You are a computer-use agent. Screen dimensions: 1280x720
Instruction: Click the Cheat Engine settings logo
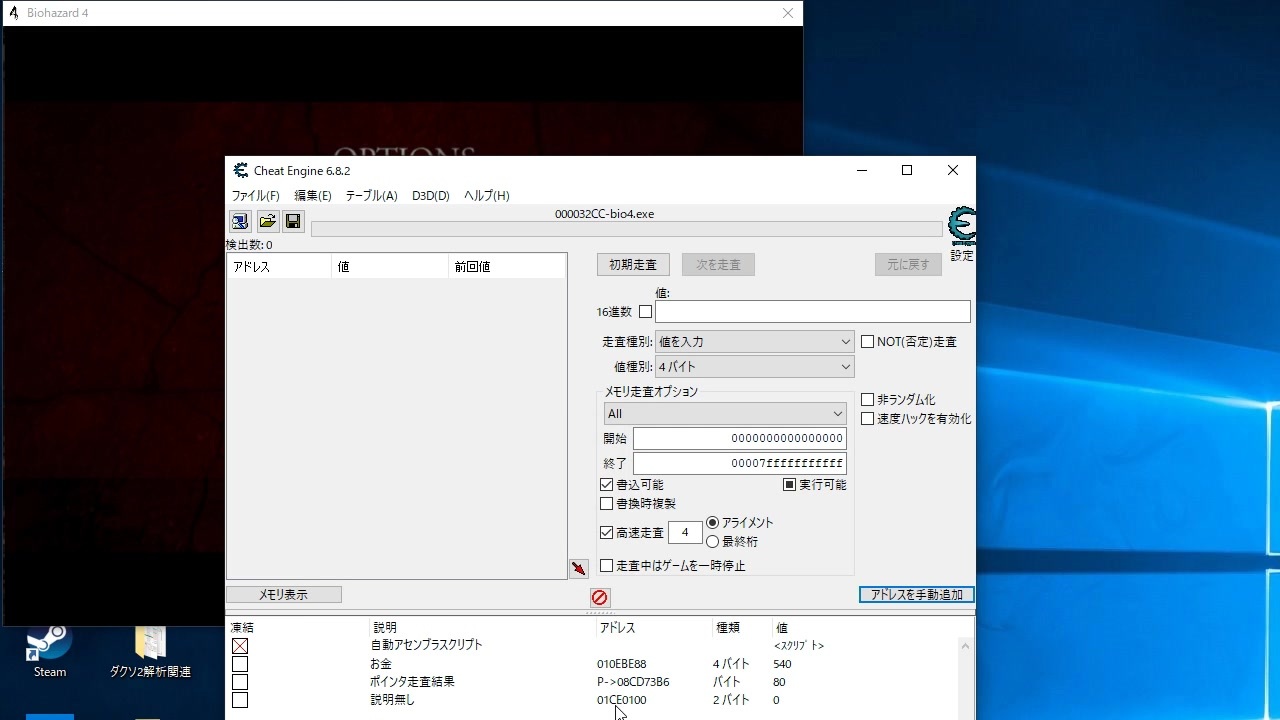962,227
